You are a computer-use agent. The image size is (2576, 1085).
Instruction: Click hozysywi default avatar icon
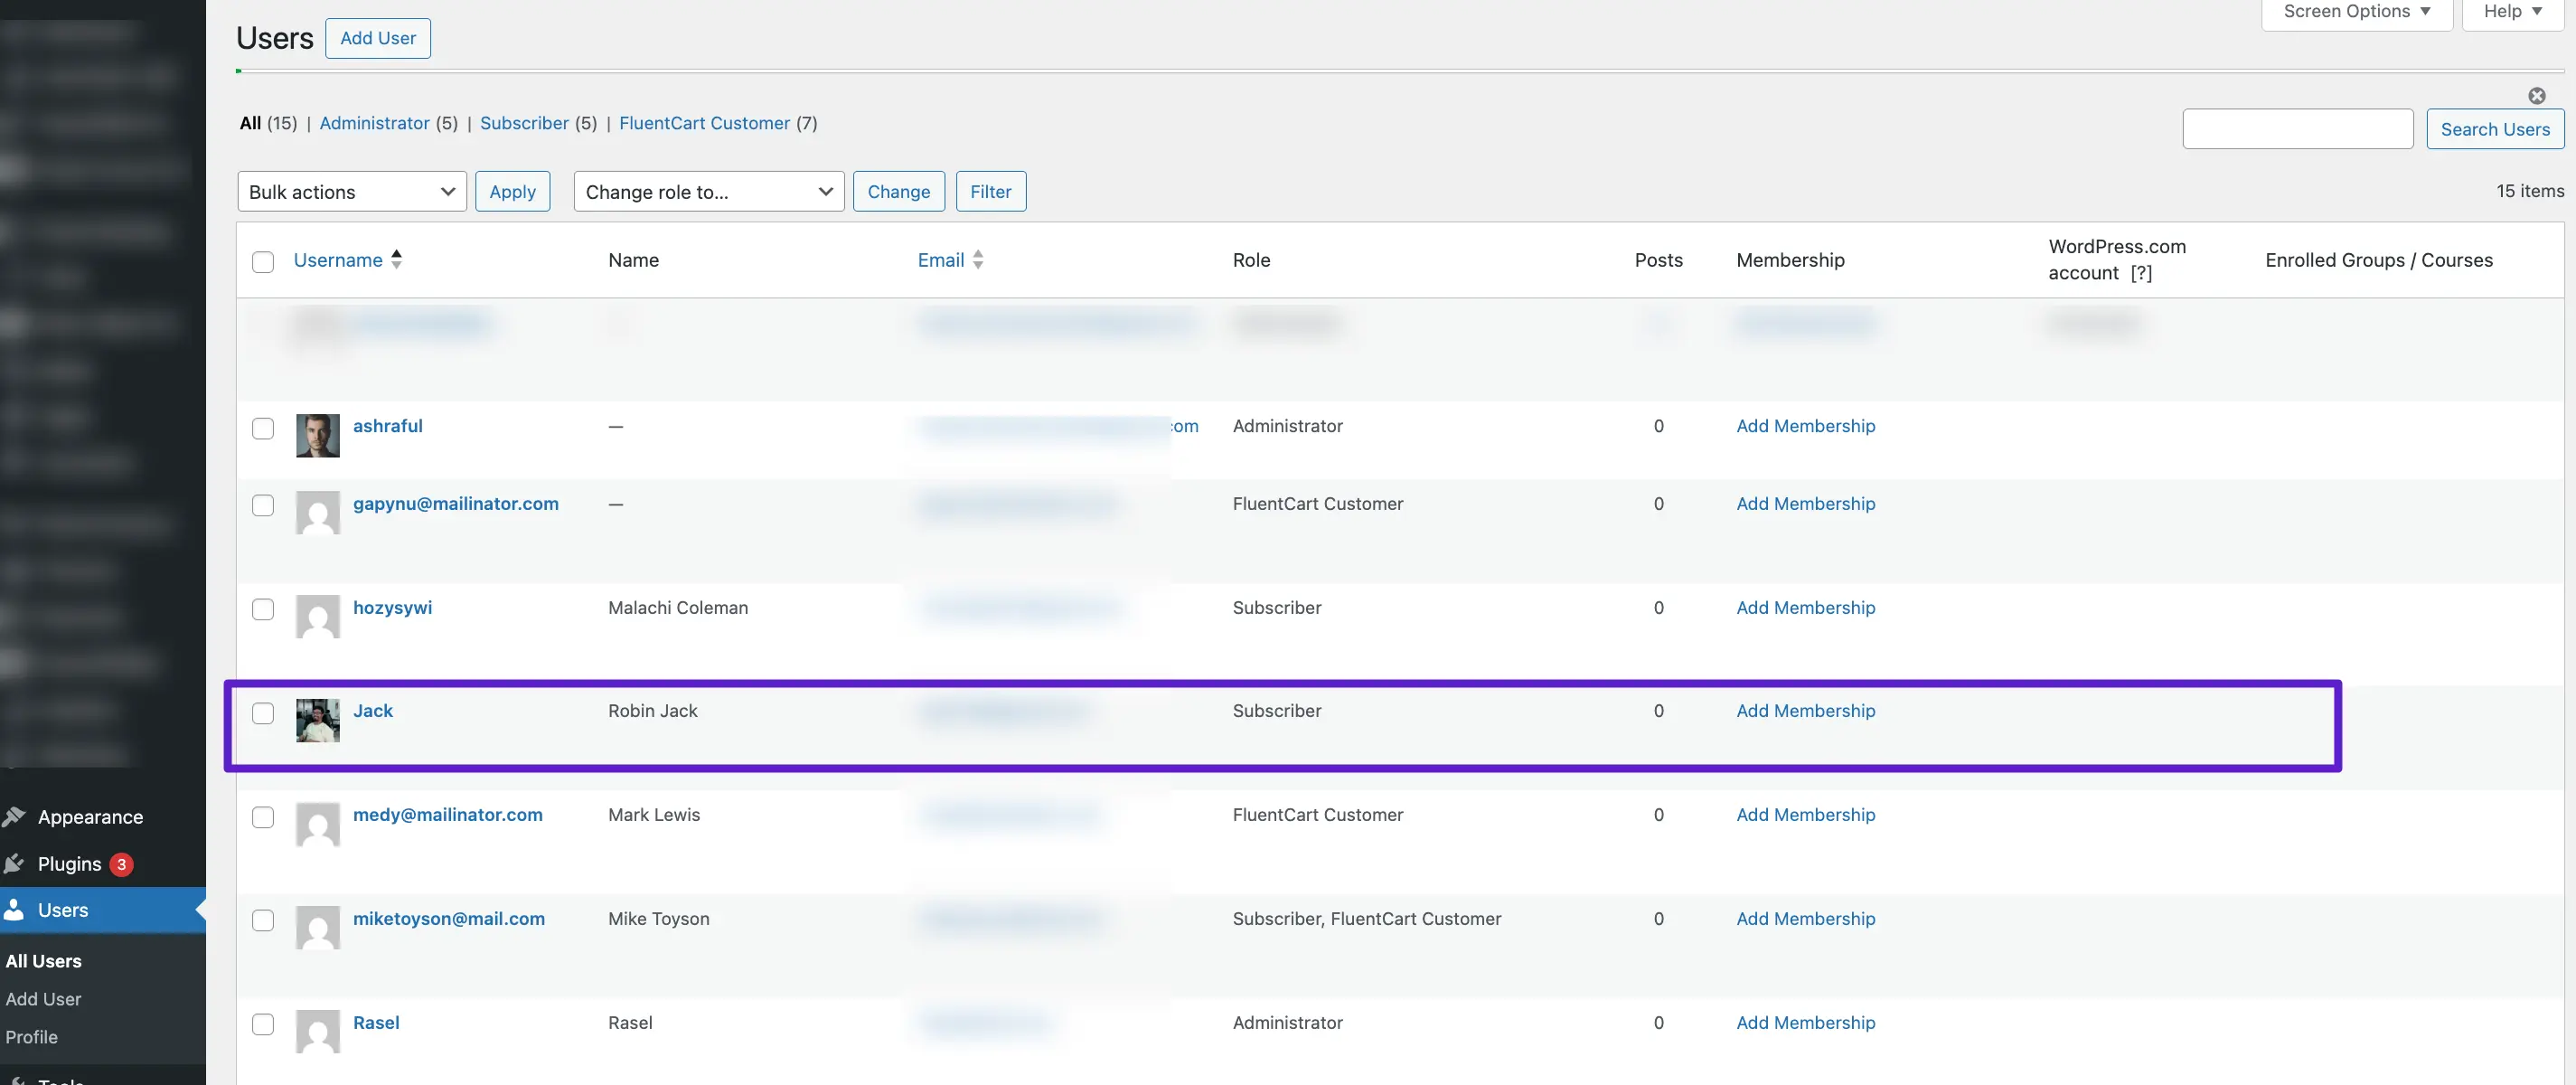coord(318,617)
